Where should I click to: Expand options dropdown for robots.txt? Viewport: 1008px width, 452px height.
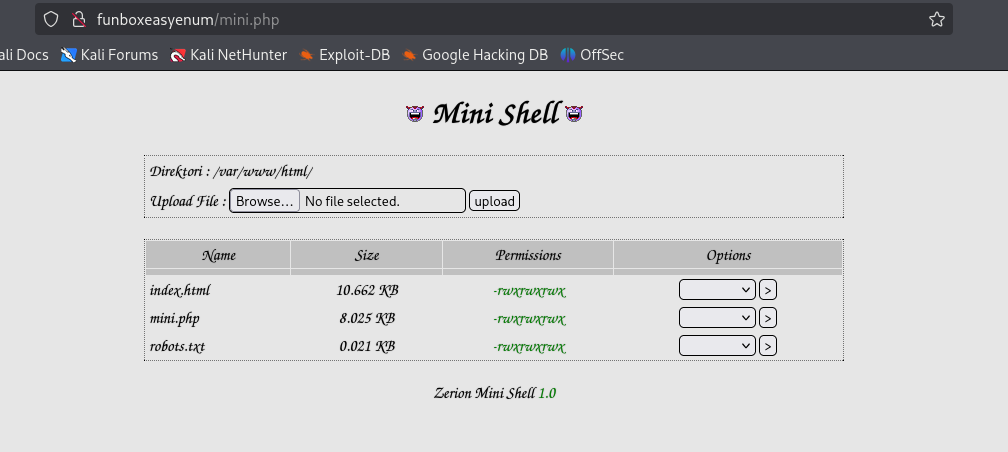point(716,346)
